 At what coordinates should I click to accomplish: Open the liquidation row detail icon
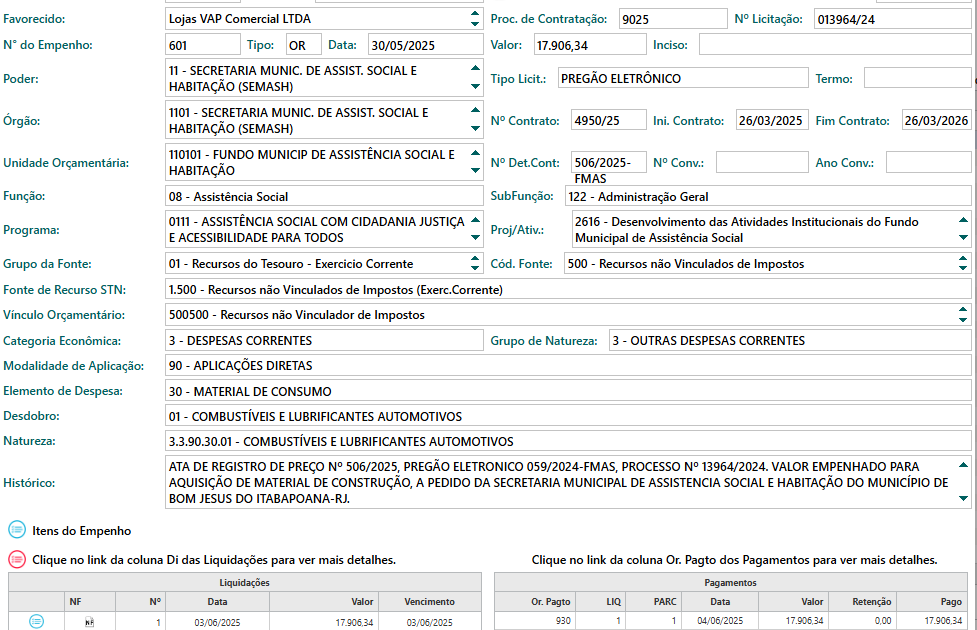36,622
